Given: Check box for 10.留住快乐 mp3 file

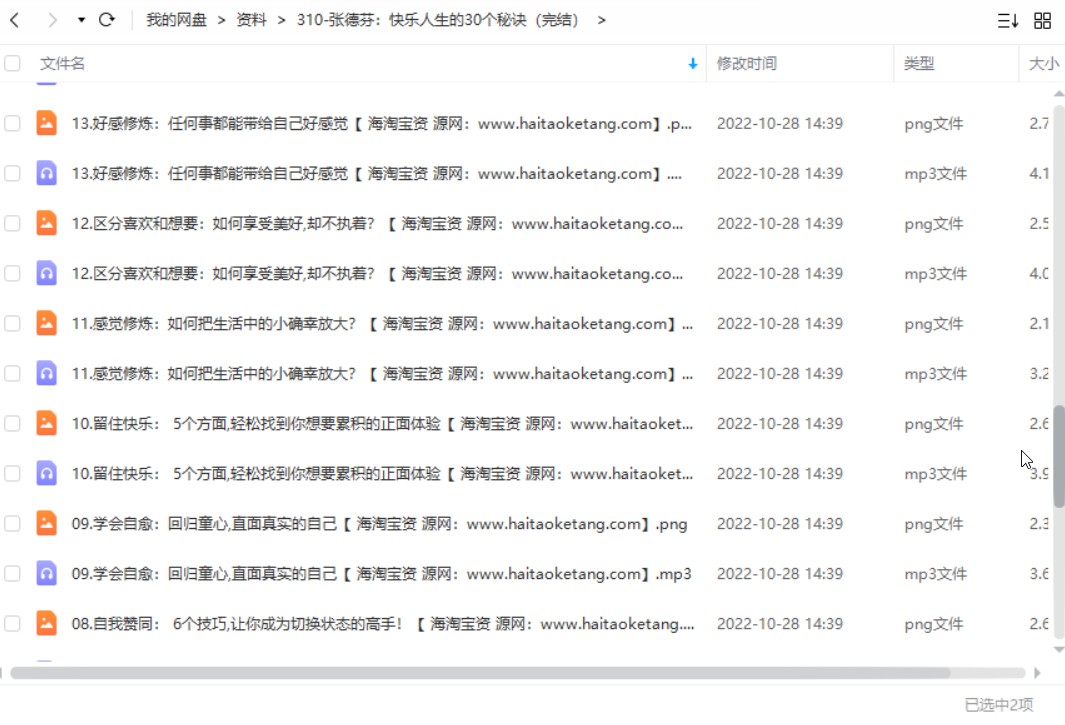Looking at the screenshot, I should click(12, 474).
